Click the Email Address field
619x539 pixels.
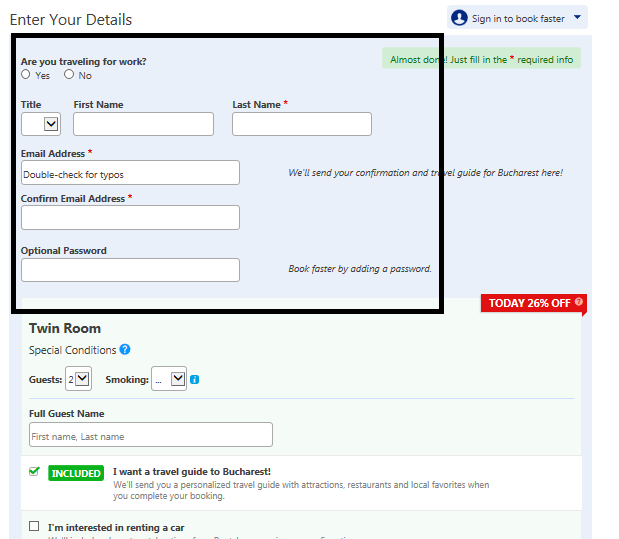130,173
